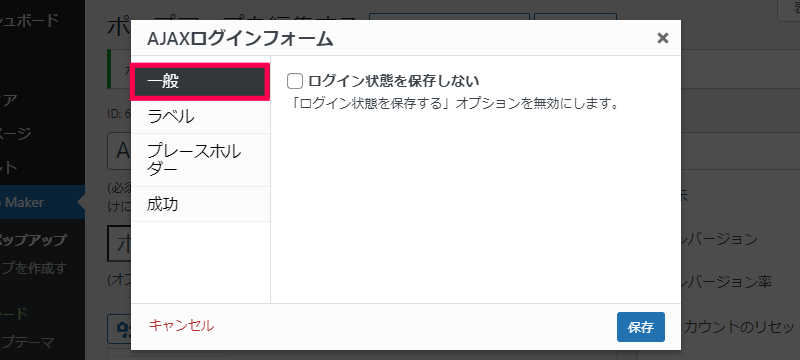Choose the create-popup sidebar entry
800x360 pixels.
[x=33, y=268]
